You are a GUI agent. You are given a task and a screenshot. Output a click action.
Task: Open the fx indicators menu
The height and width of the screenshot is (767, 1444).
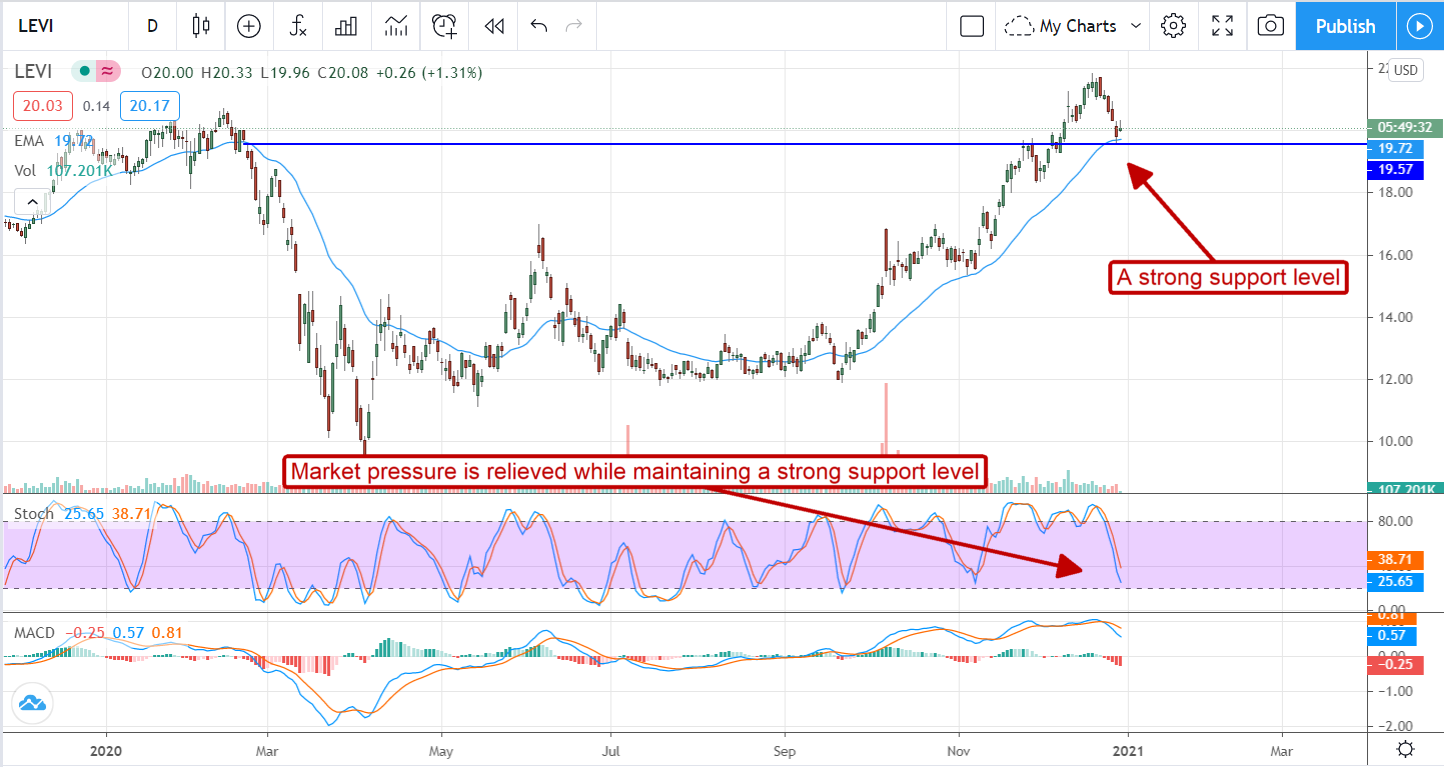pos(298,27)
